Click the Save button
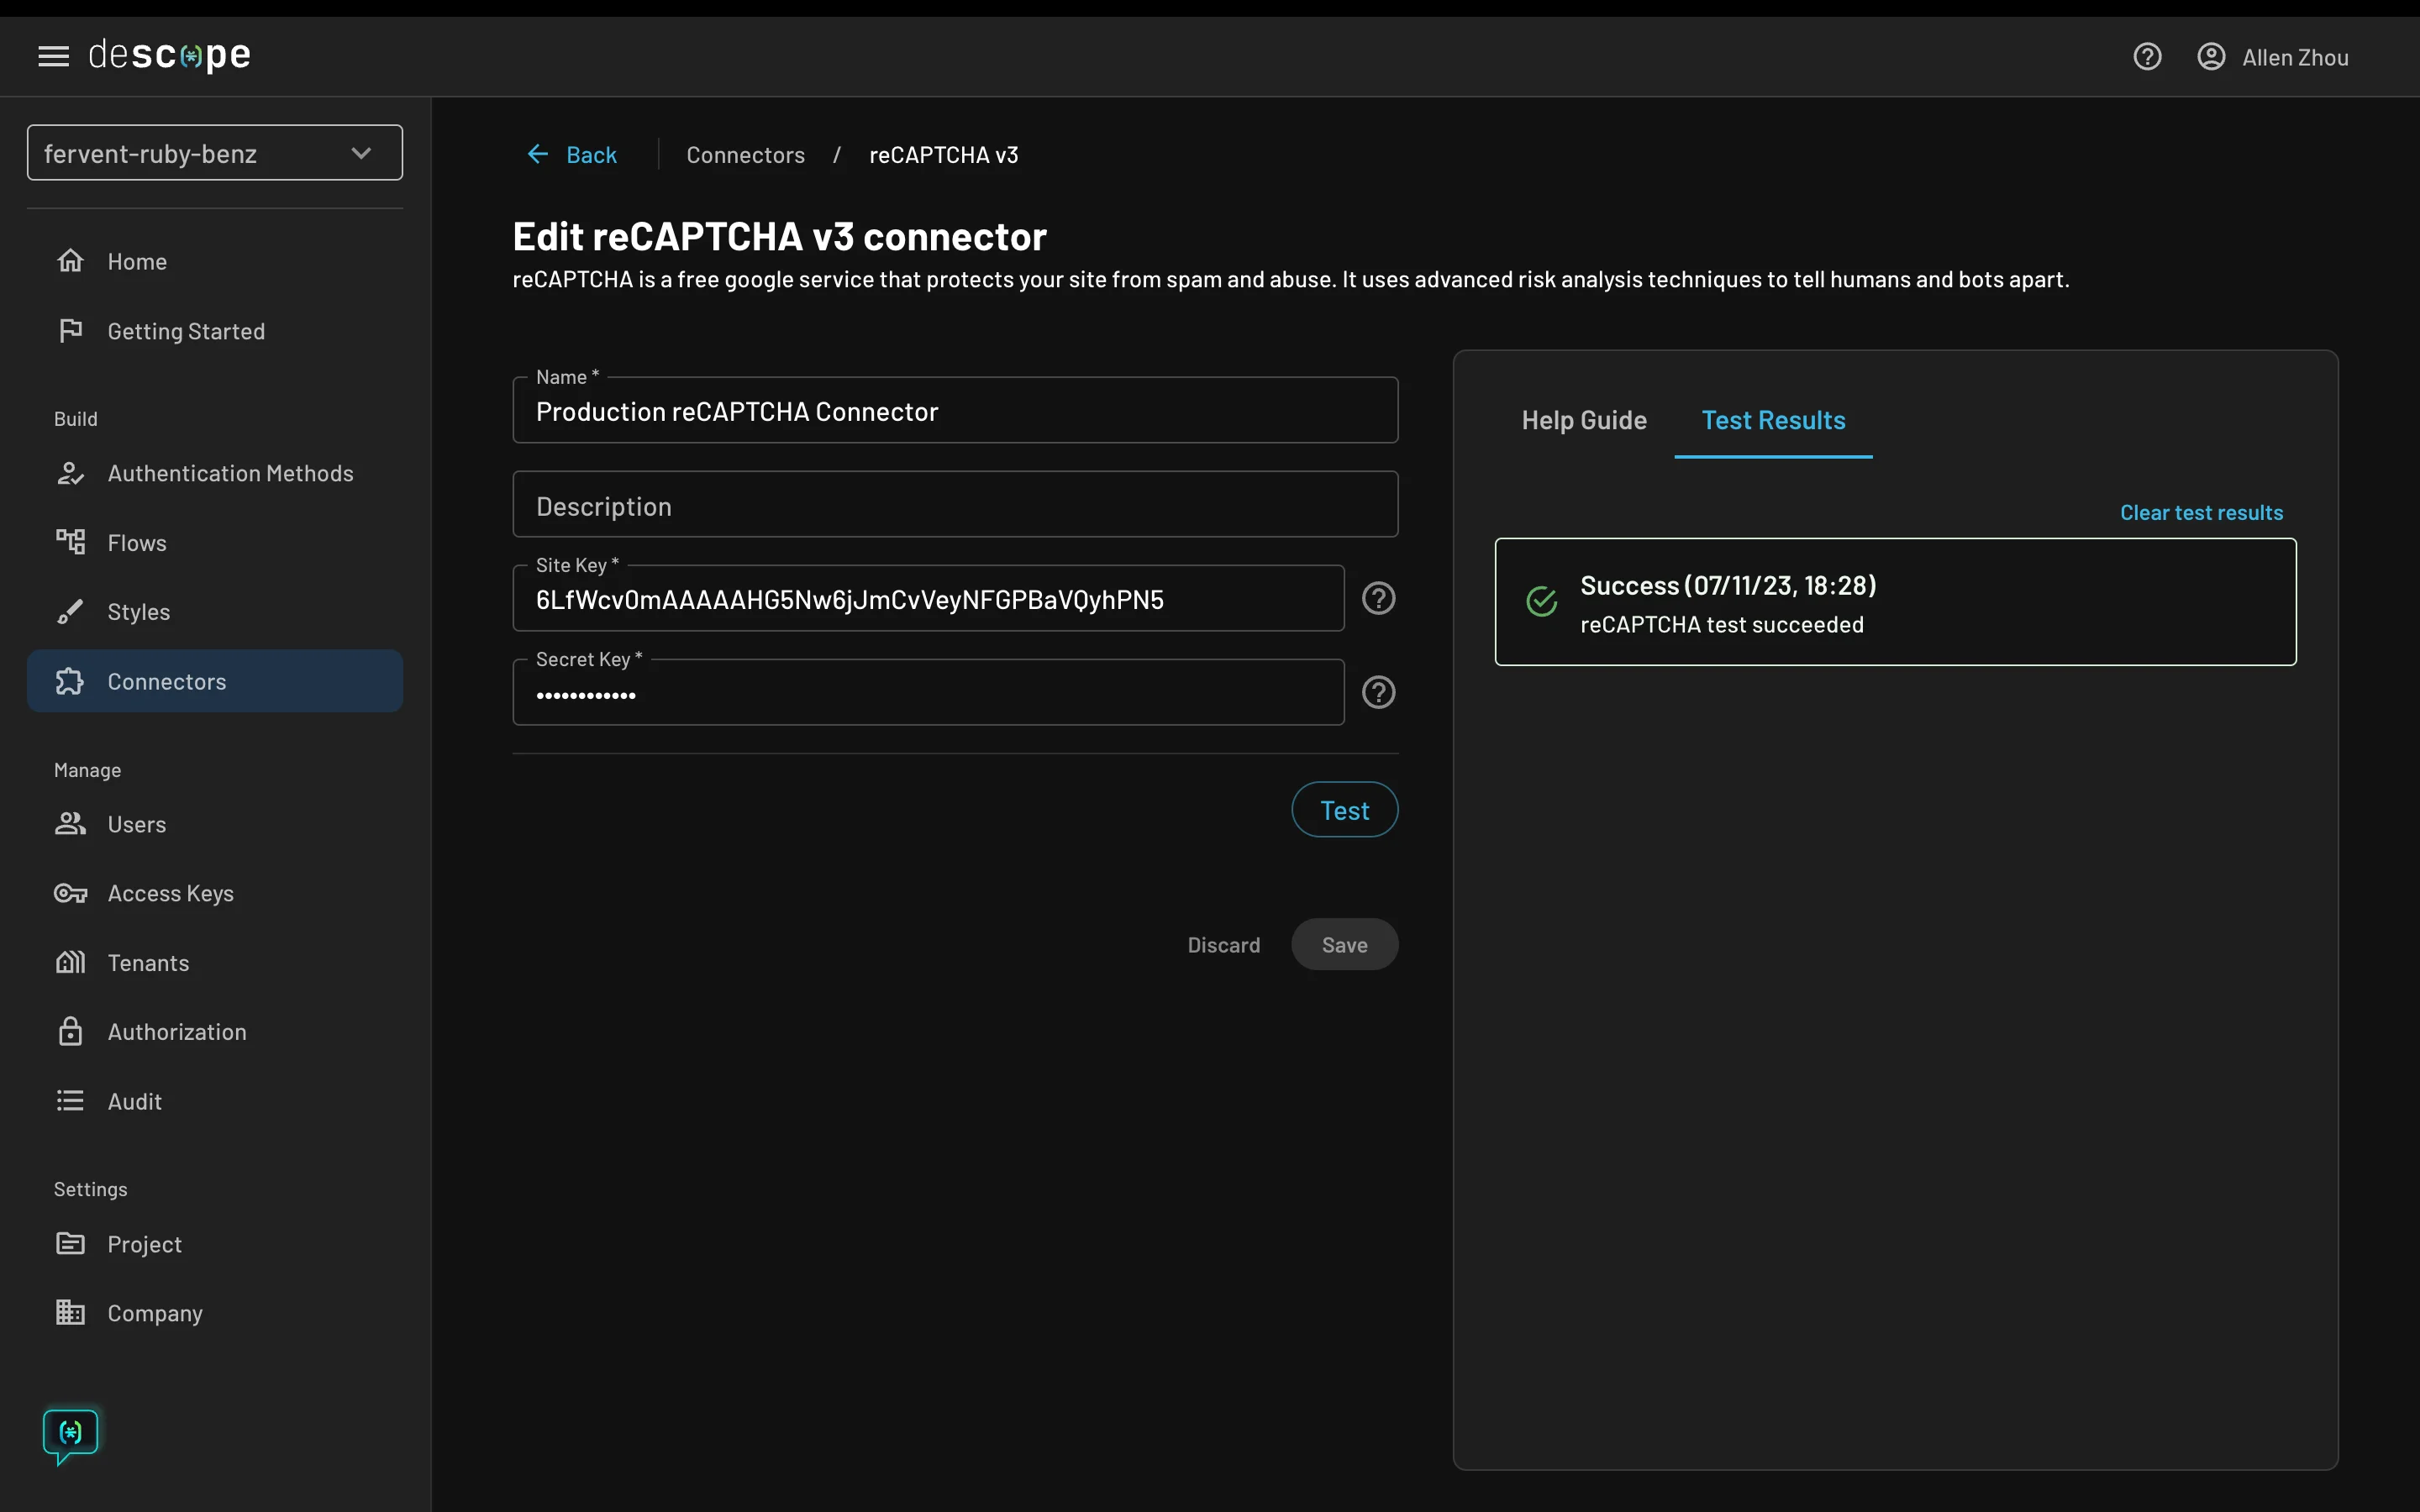The width and height of the screenshot is (2420, 1512). [1344, 945]
